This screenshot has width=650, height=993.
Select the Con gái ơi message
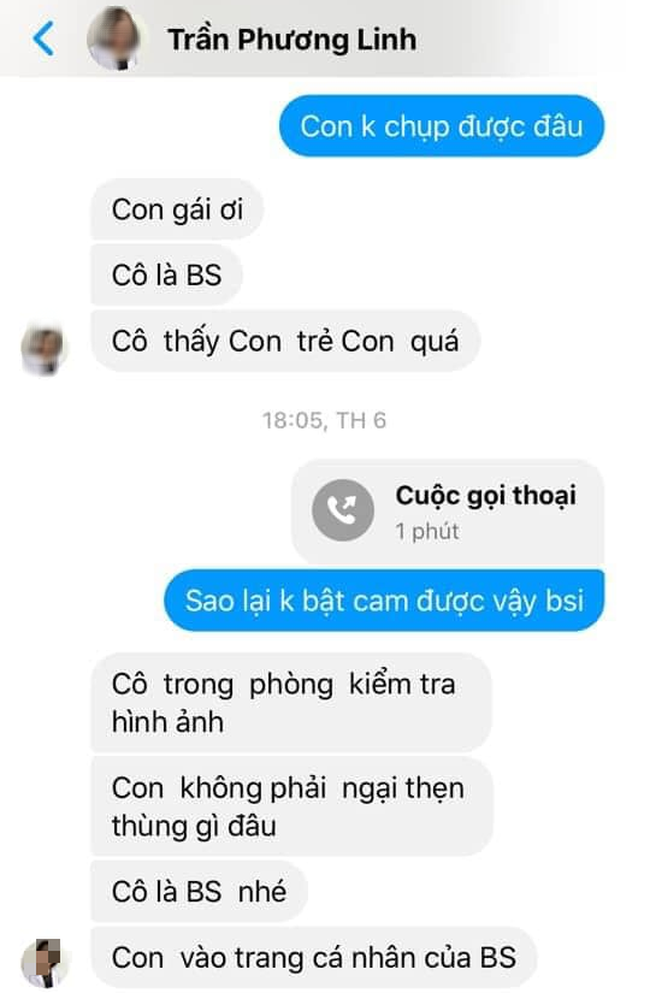[x=177, y=210]
